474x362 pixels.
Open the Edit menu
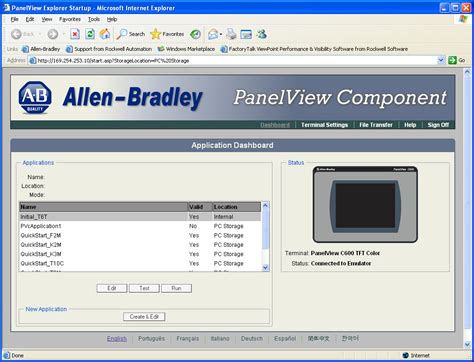click(30, 19)
